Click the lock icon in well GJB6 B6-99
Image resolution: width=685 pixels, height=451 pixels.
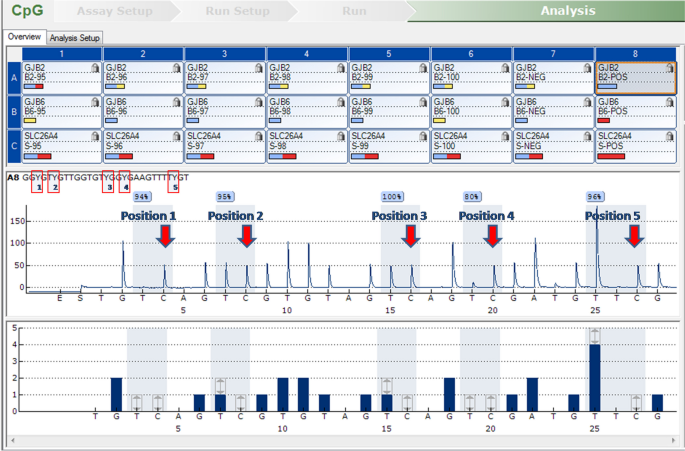point(423,102)
